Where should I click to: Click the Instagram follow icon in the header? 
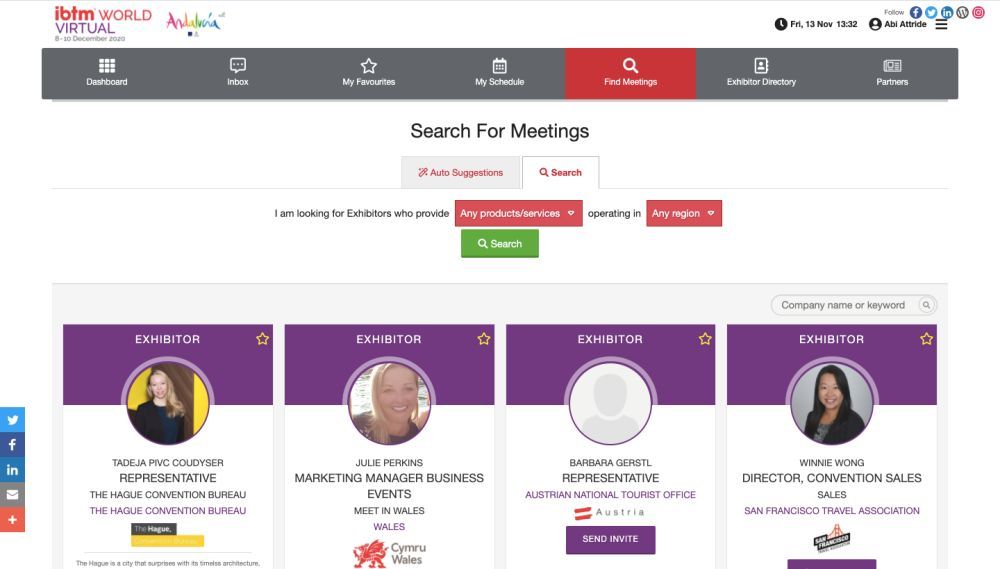(x=978, y=12)
